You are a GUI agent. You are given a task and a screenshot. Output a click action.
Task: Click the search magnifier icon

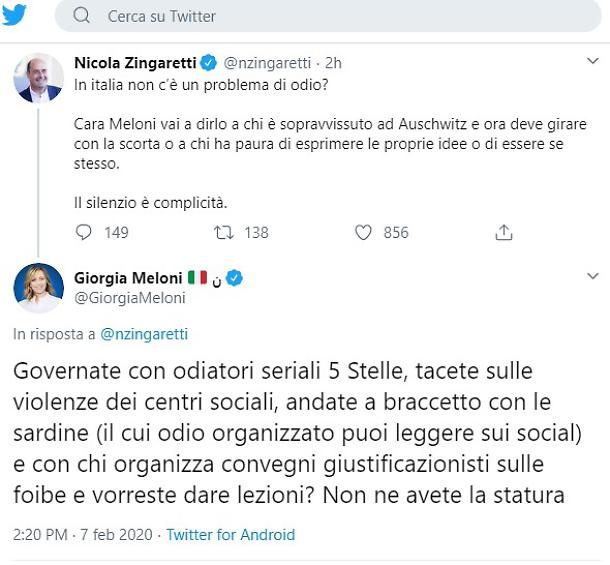click(x=82, y=16)
